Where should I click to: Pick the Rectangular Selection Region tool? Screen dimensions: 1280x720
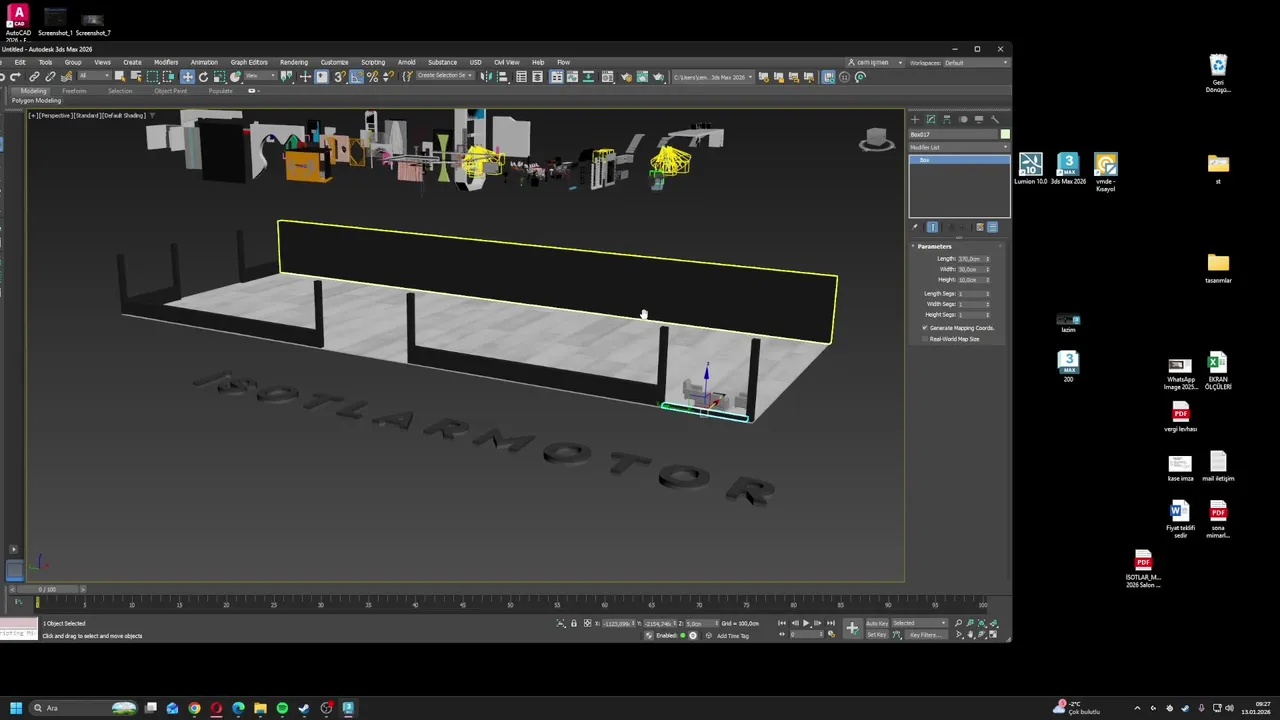[x=152, y=76]
